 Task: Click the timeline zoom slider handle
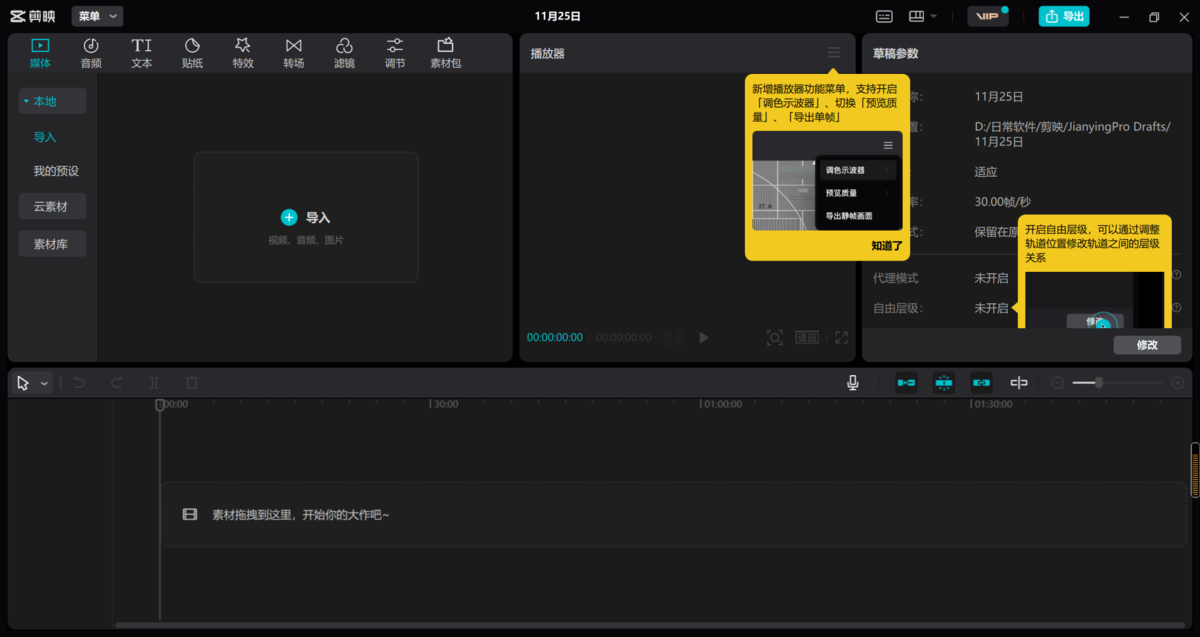(x=1098, y=383)
